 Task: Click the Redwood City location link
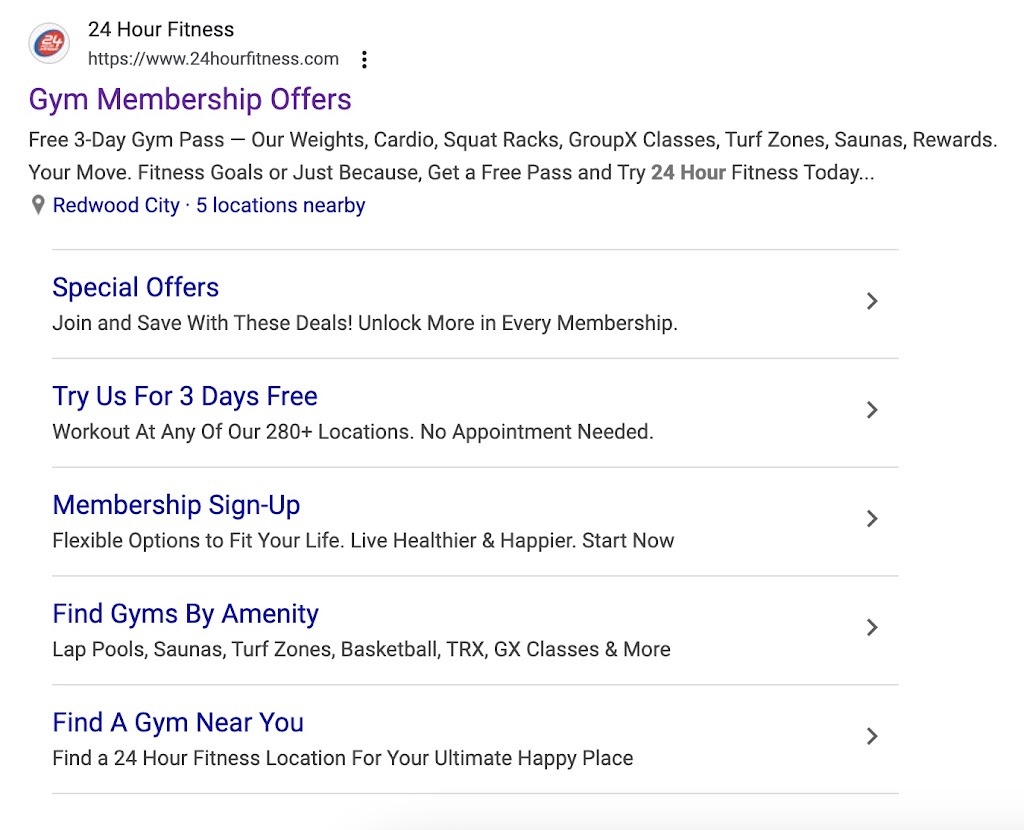point(116,206)
